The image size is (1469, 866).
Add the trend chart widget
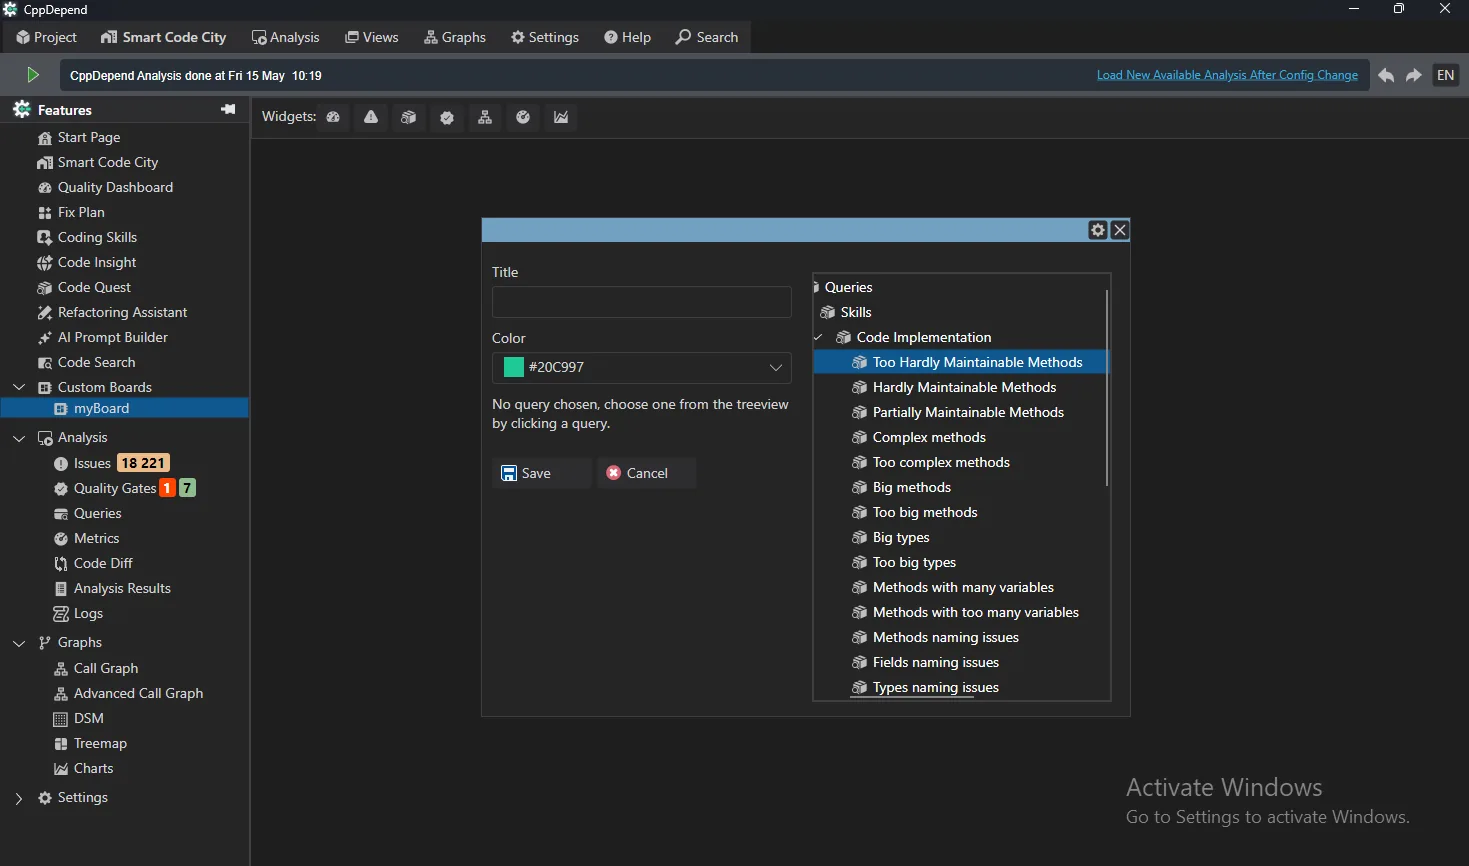[x=561, y=117]
